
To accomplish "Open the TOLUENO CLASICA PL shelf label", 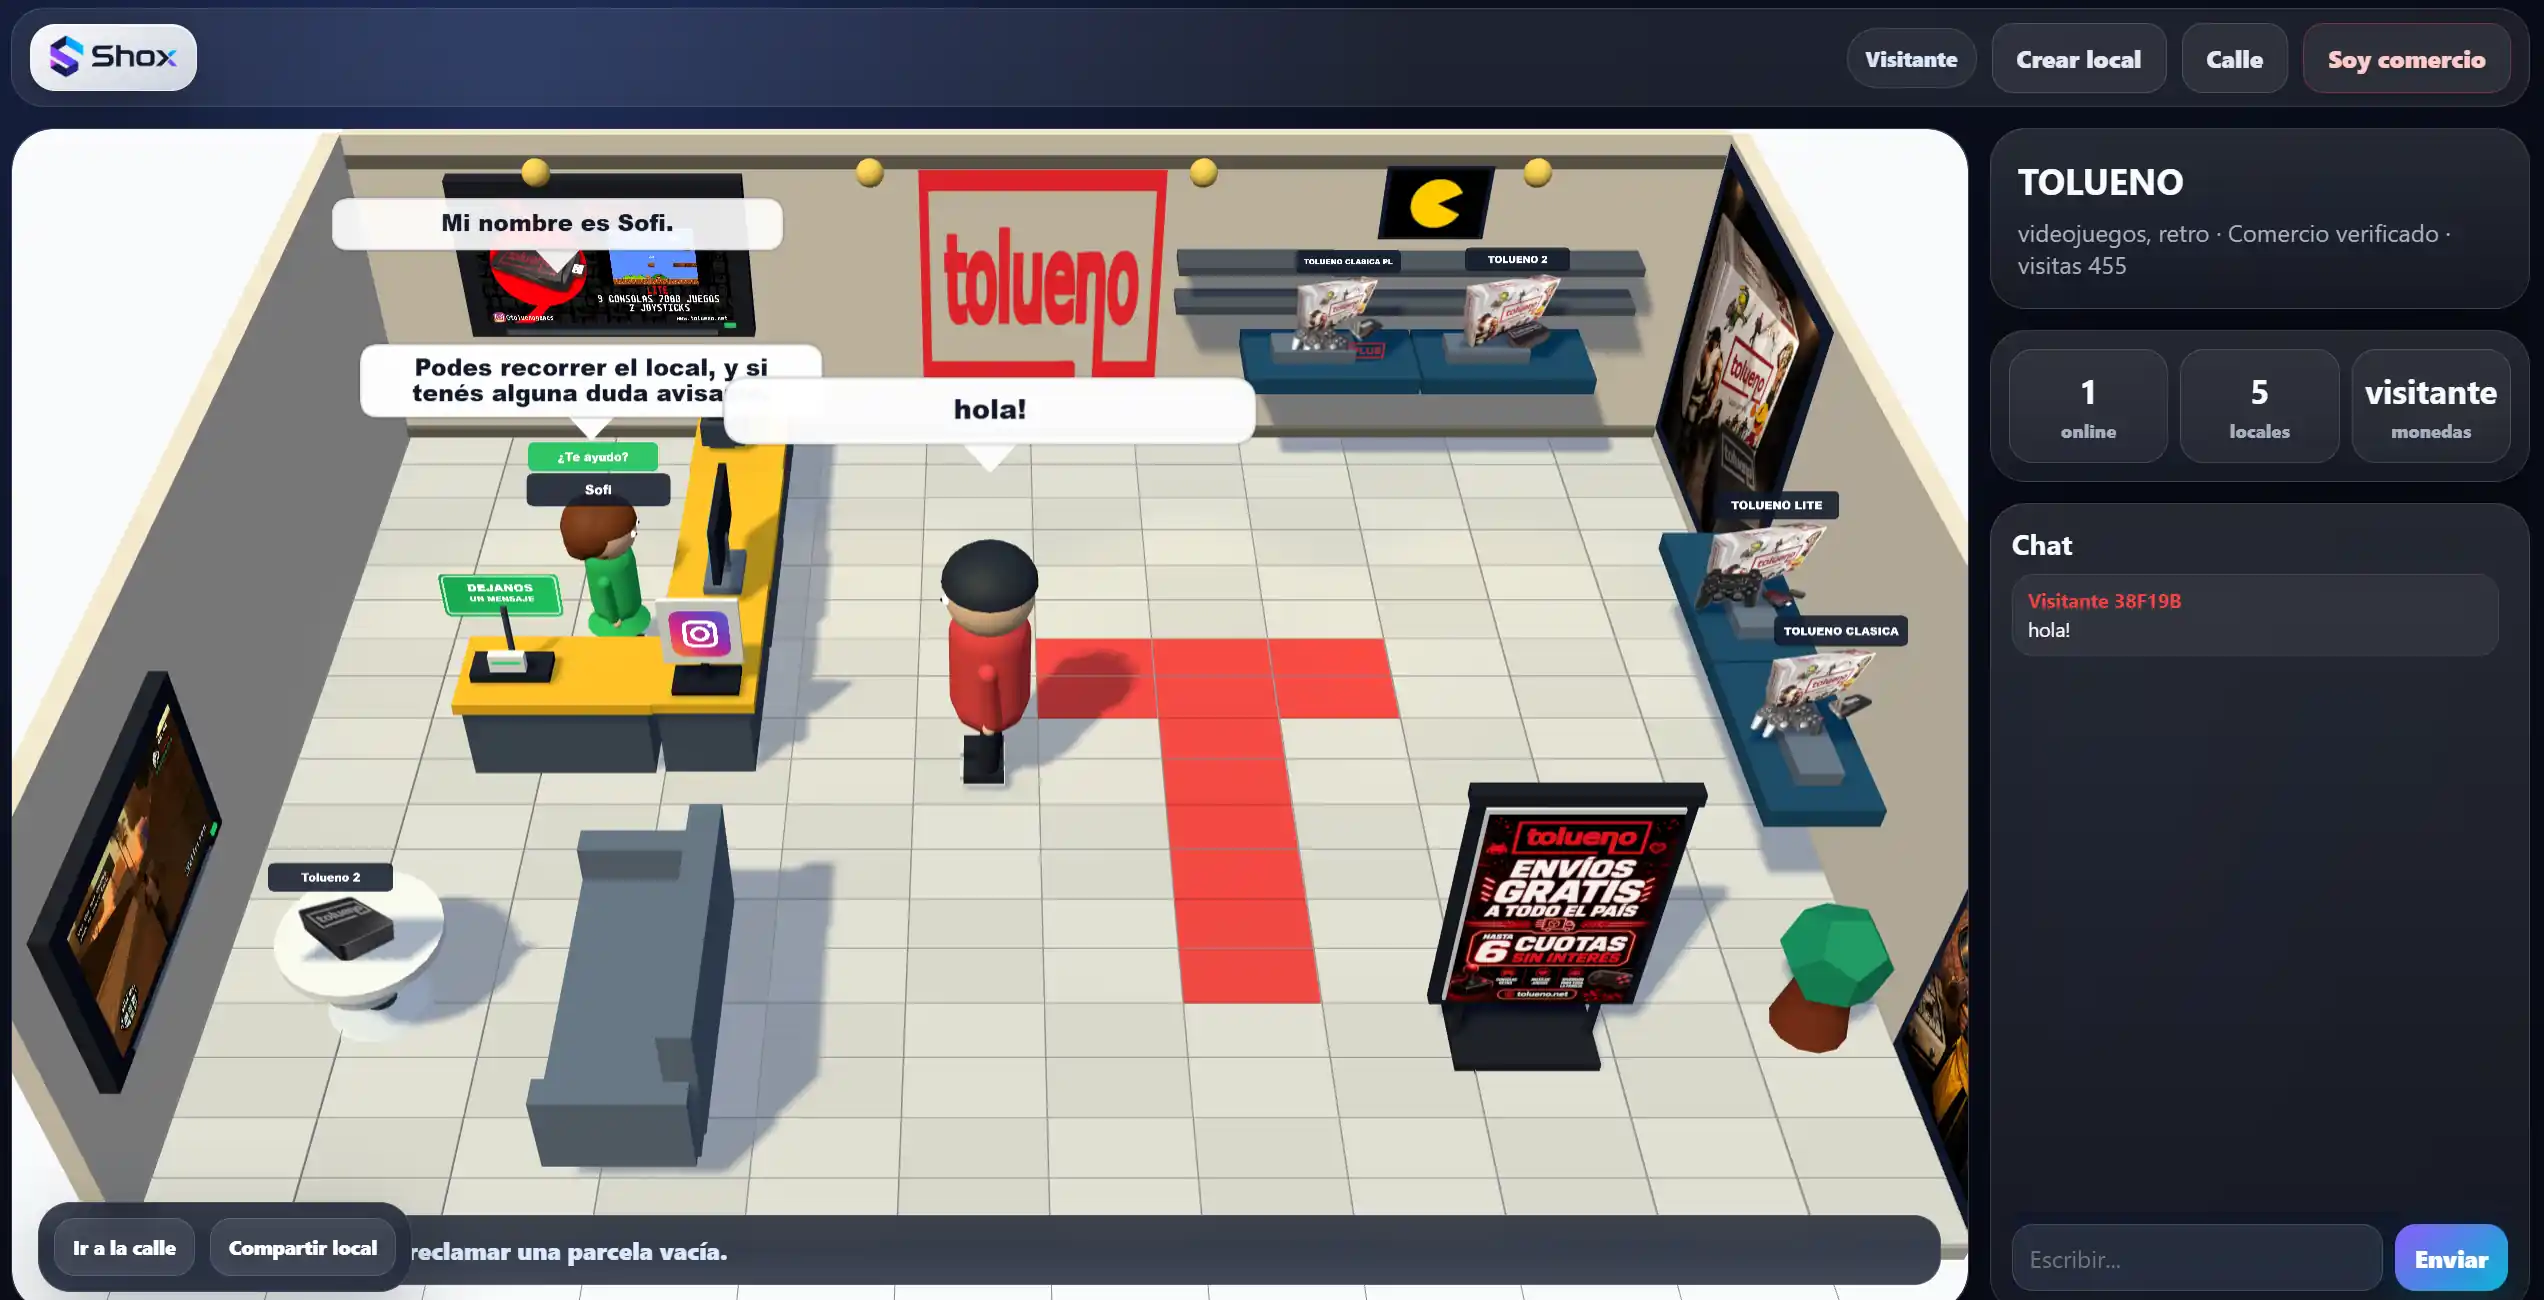I will [x=1347, y=261].
